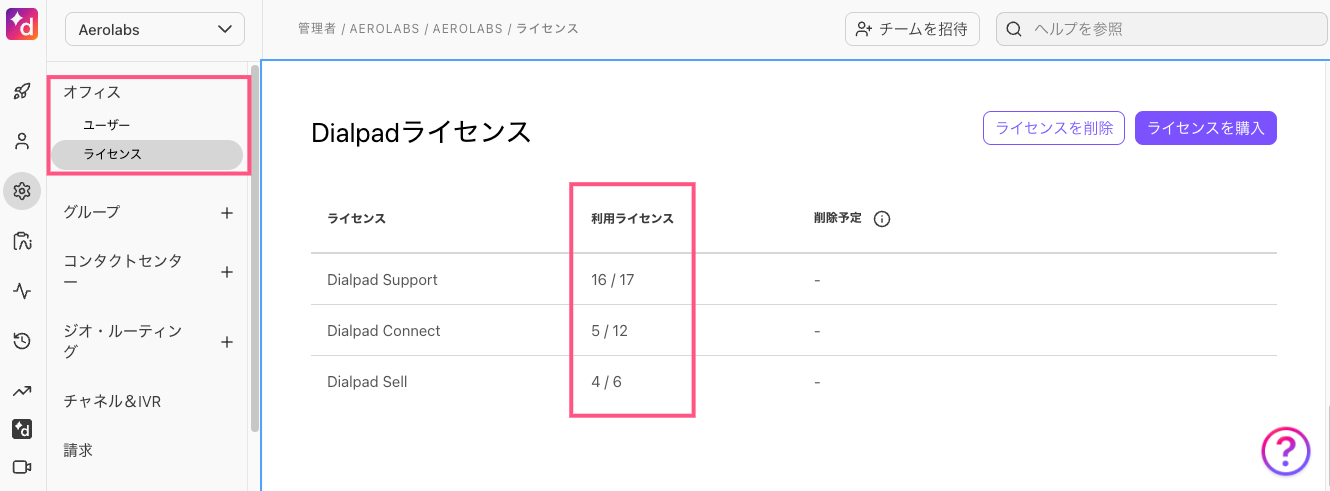The width and height of the screenshot is (1330, 491).
Task: Open the Aerolabs office dropdown
Action: pyautogui.click(x=155, y=29)
